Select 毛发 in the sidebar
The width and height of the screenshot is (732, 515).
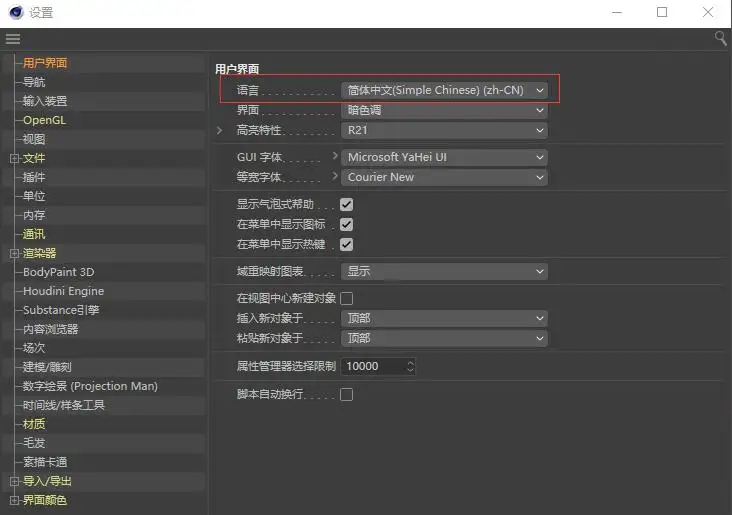point(34,443)
